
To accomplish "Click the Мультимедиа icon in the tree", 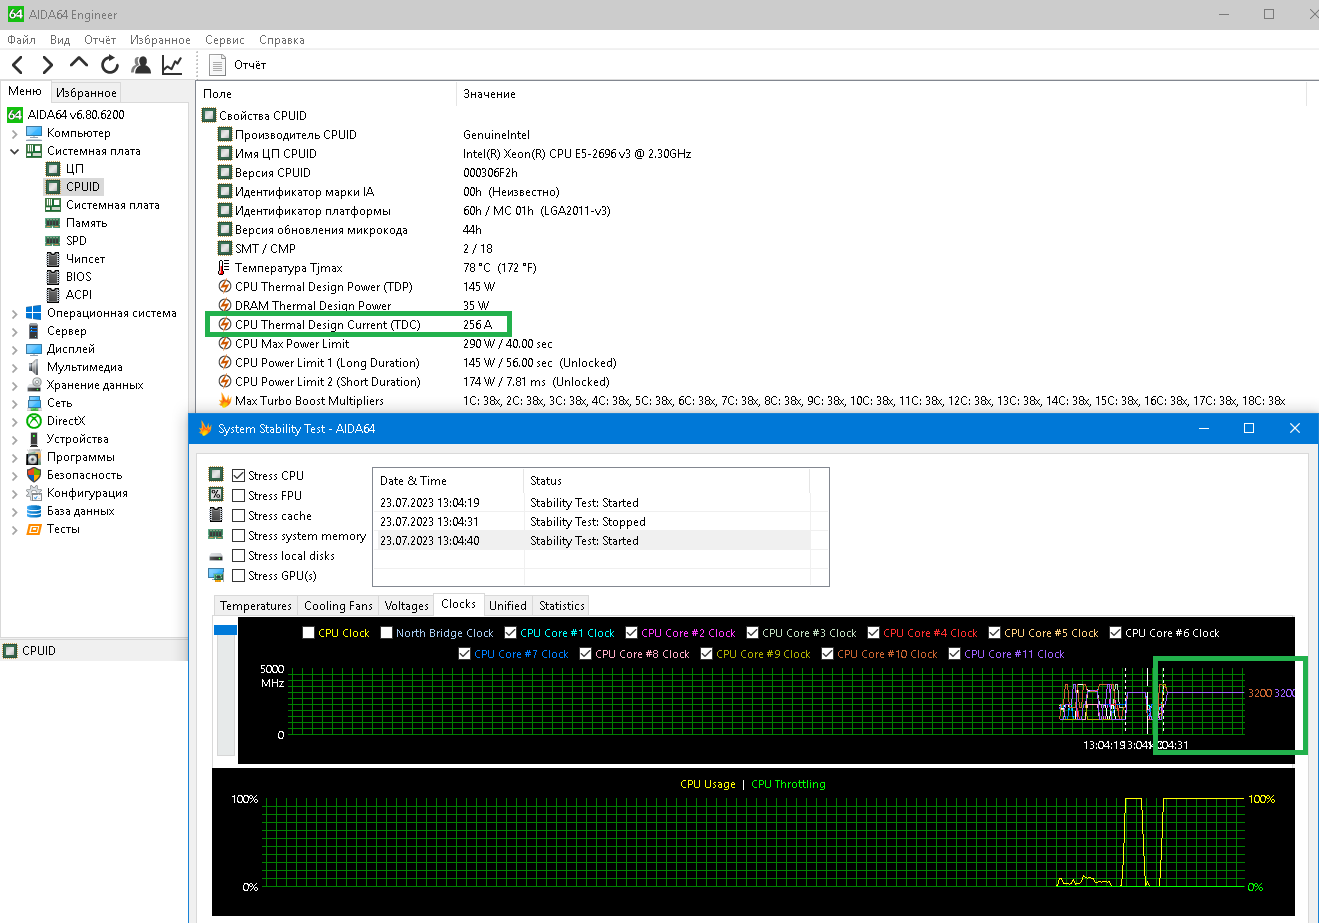I will (x=34, y=367).
